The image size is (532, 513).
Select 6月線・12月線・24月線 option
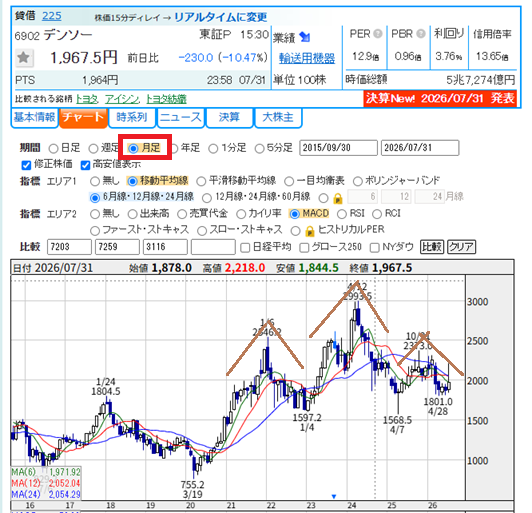click(95, 197)
